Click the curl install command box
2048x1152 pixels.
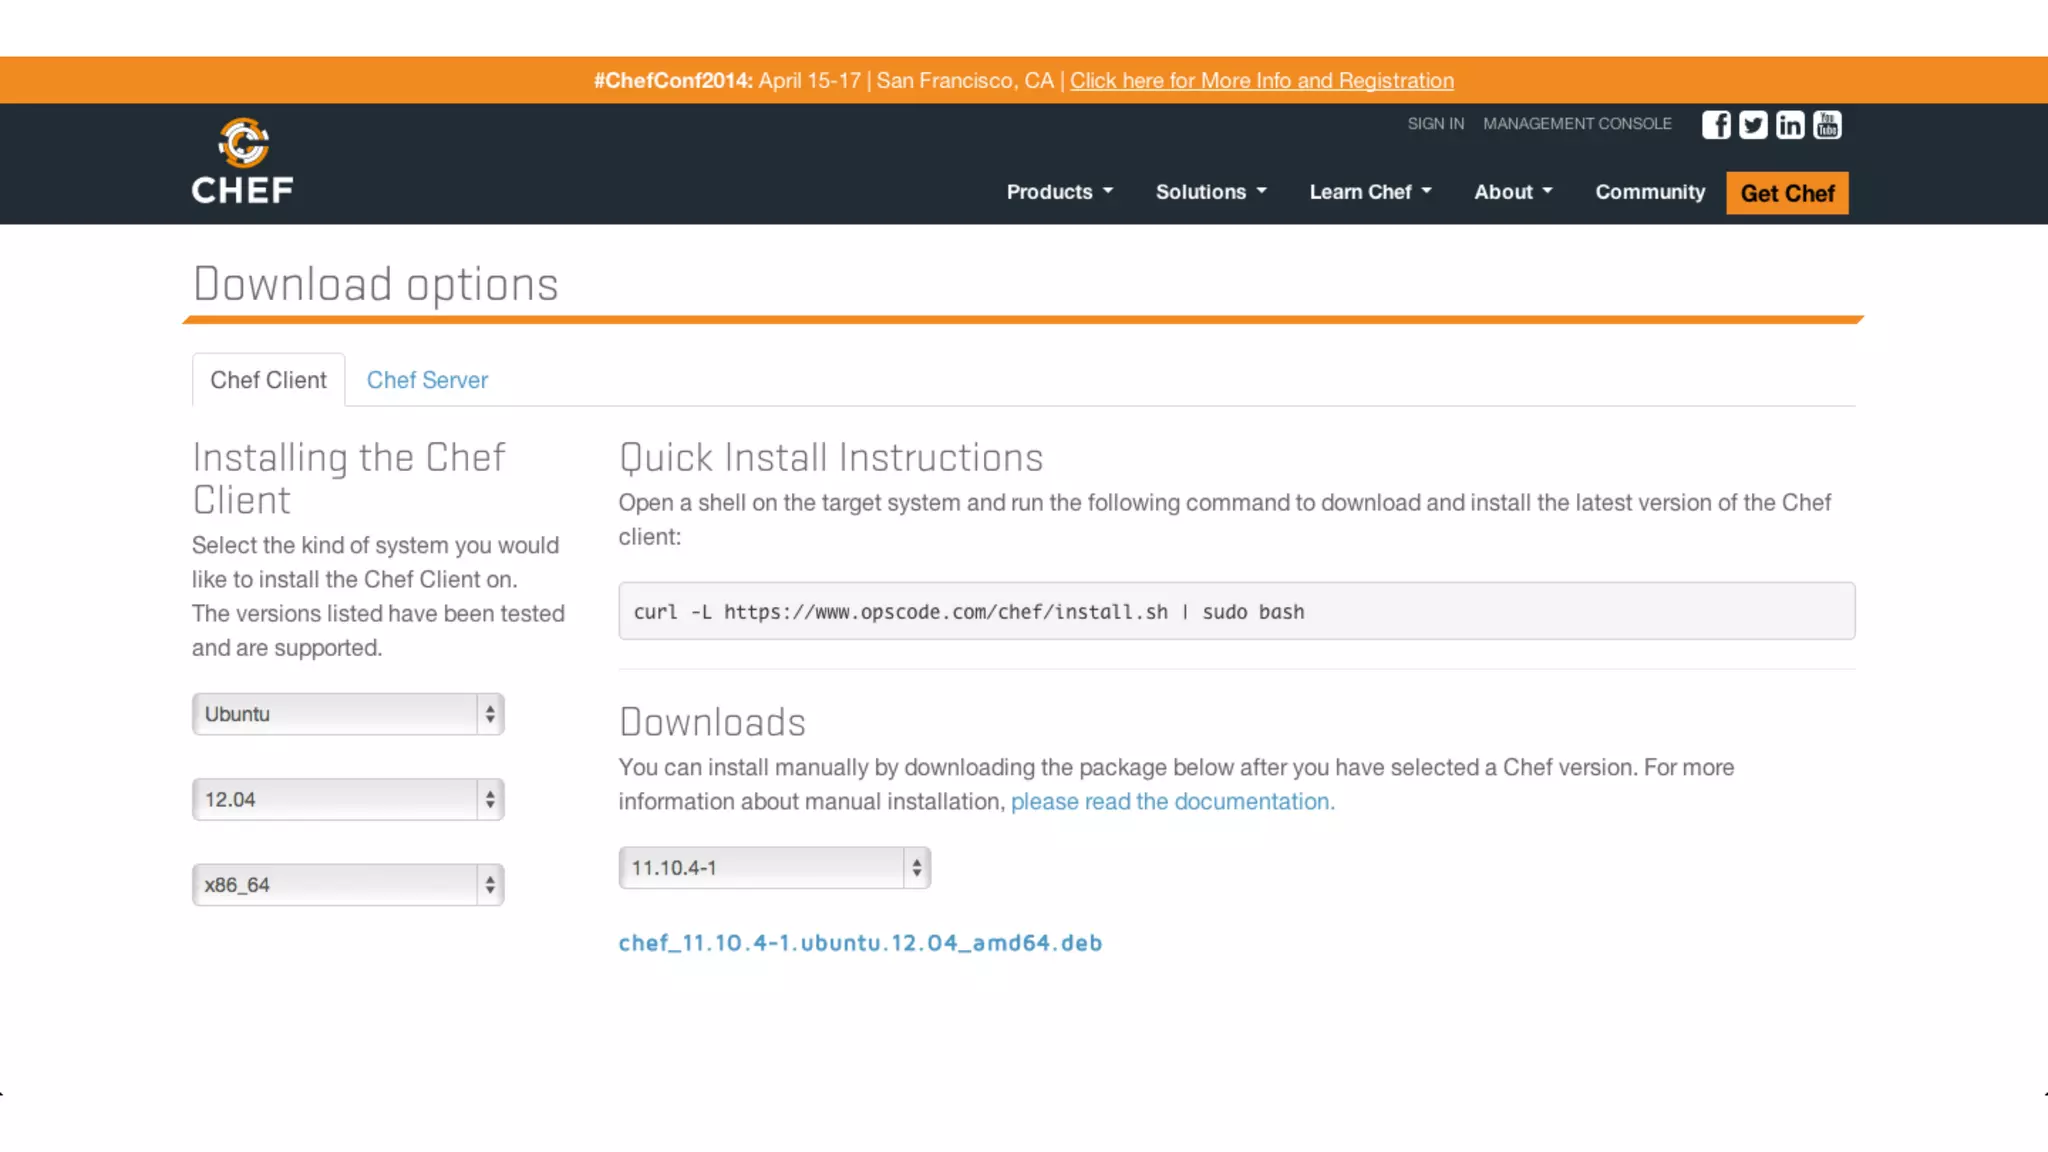(x=1236, y=611)
